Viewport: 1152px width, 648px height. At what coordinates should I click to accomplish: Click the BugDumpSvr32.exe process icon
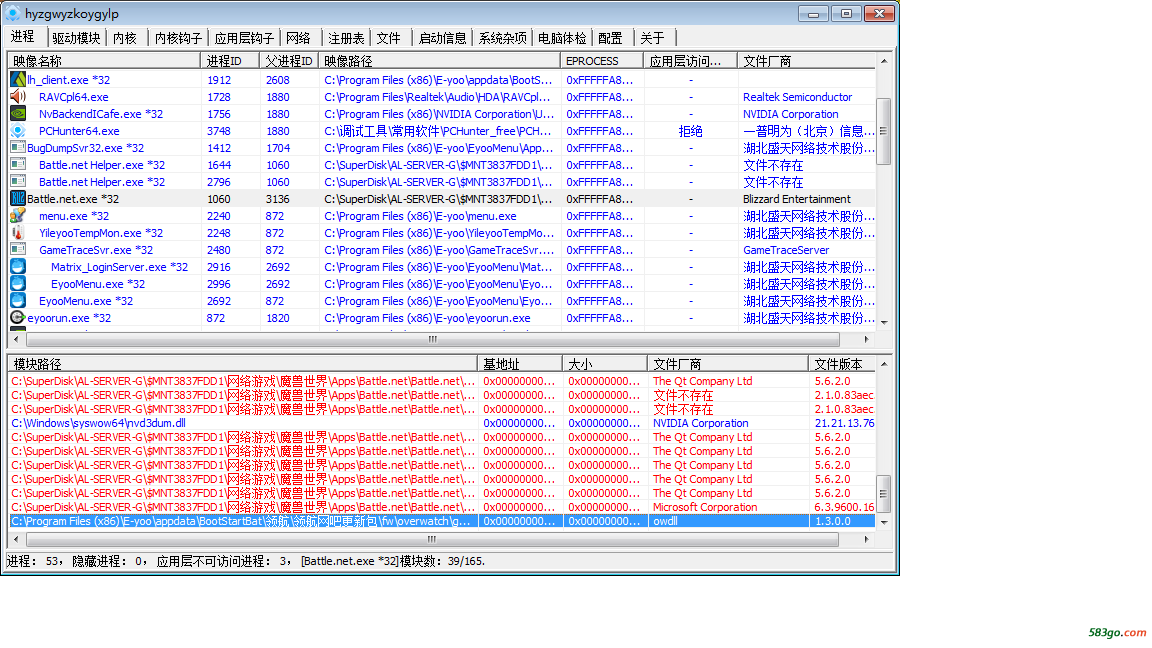(x=18, y=147)
